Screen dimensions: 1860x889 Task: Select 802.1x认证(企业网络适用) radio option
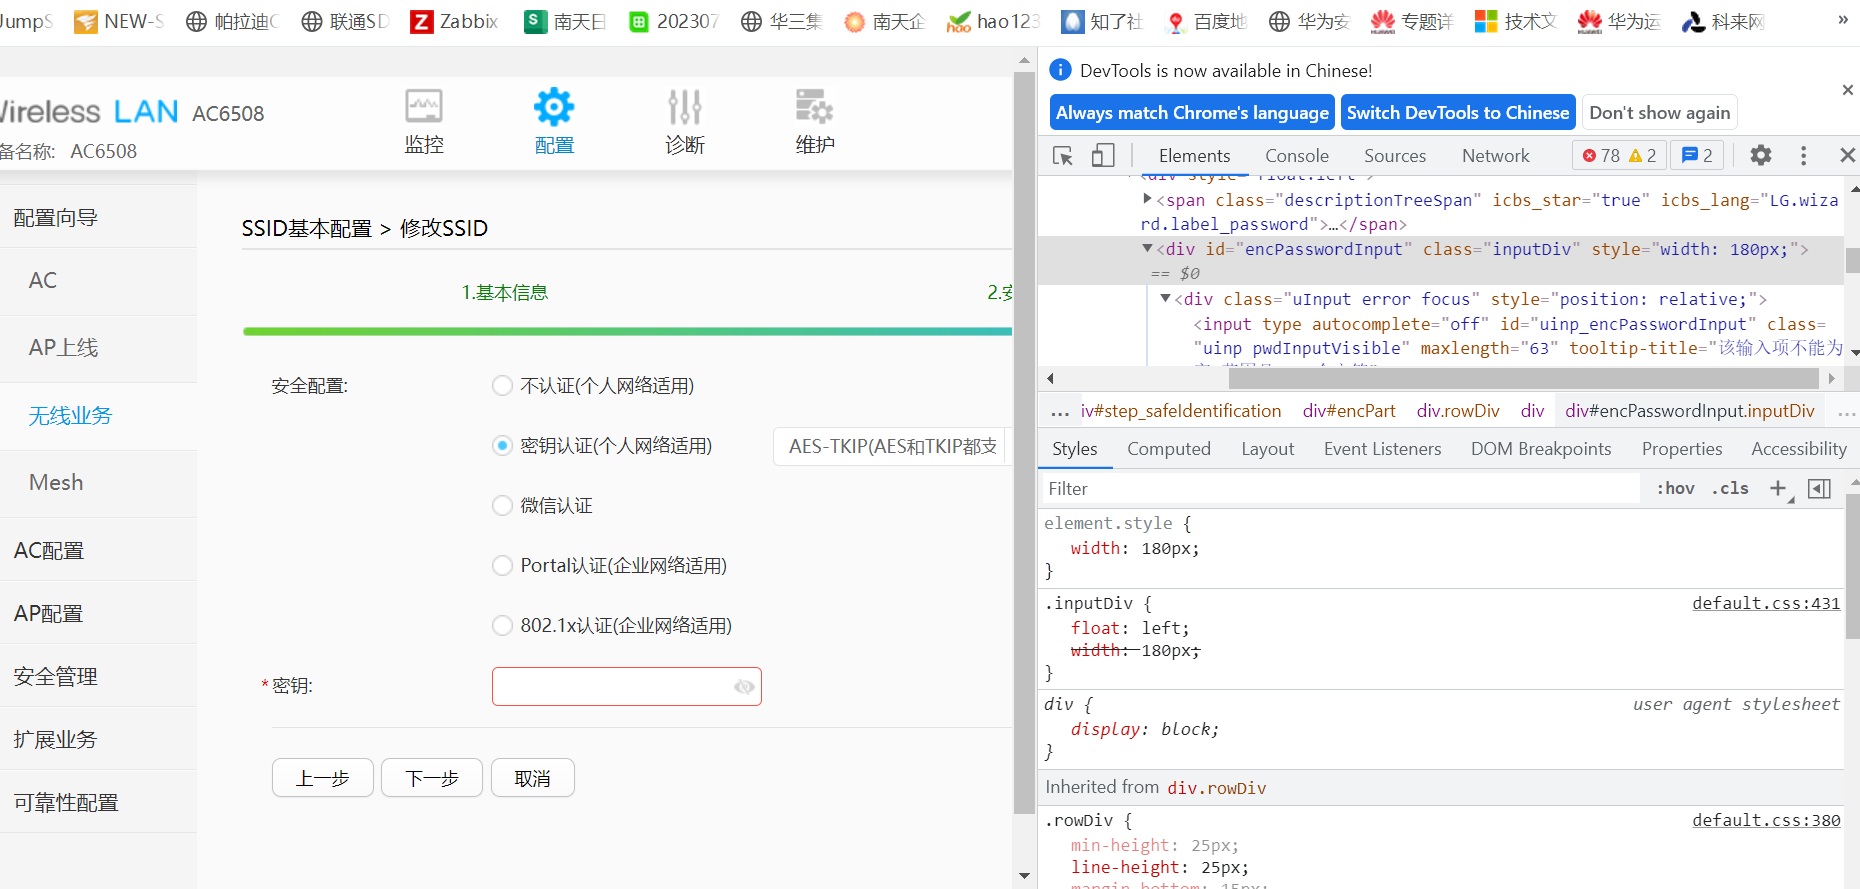(x=502, y=626)
